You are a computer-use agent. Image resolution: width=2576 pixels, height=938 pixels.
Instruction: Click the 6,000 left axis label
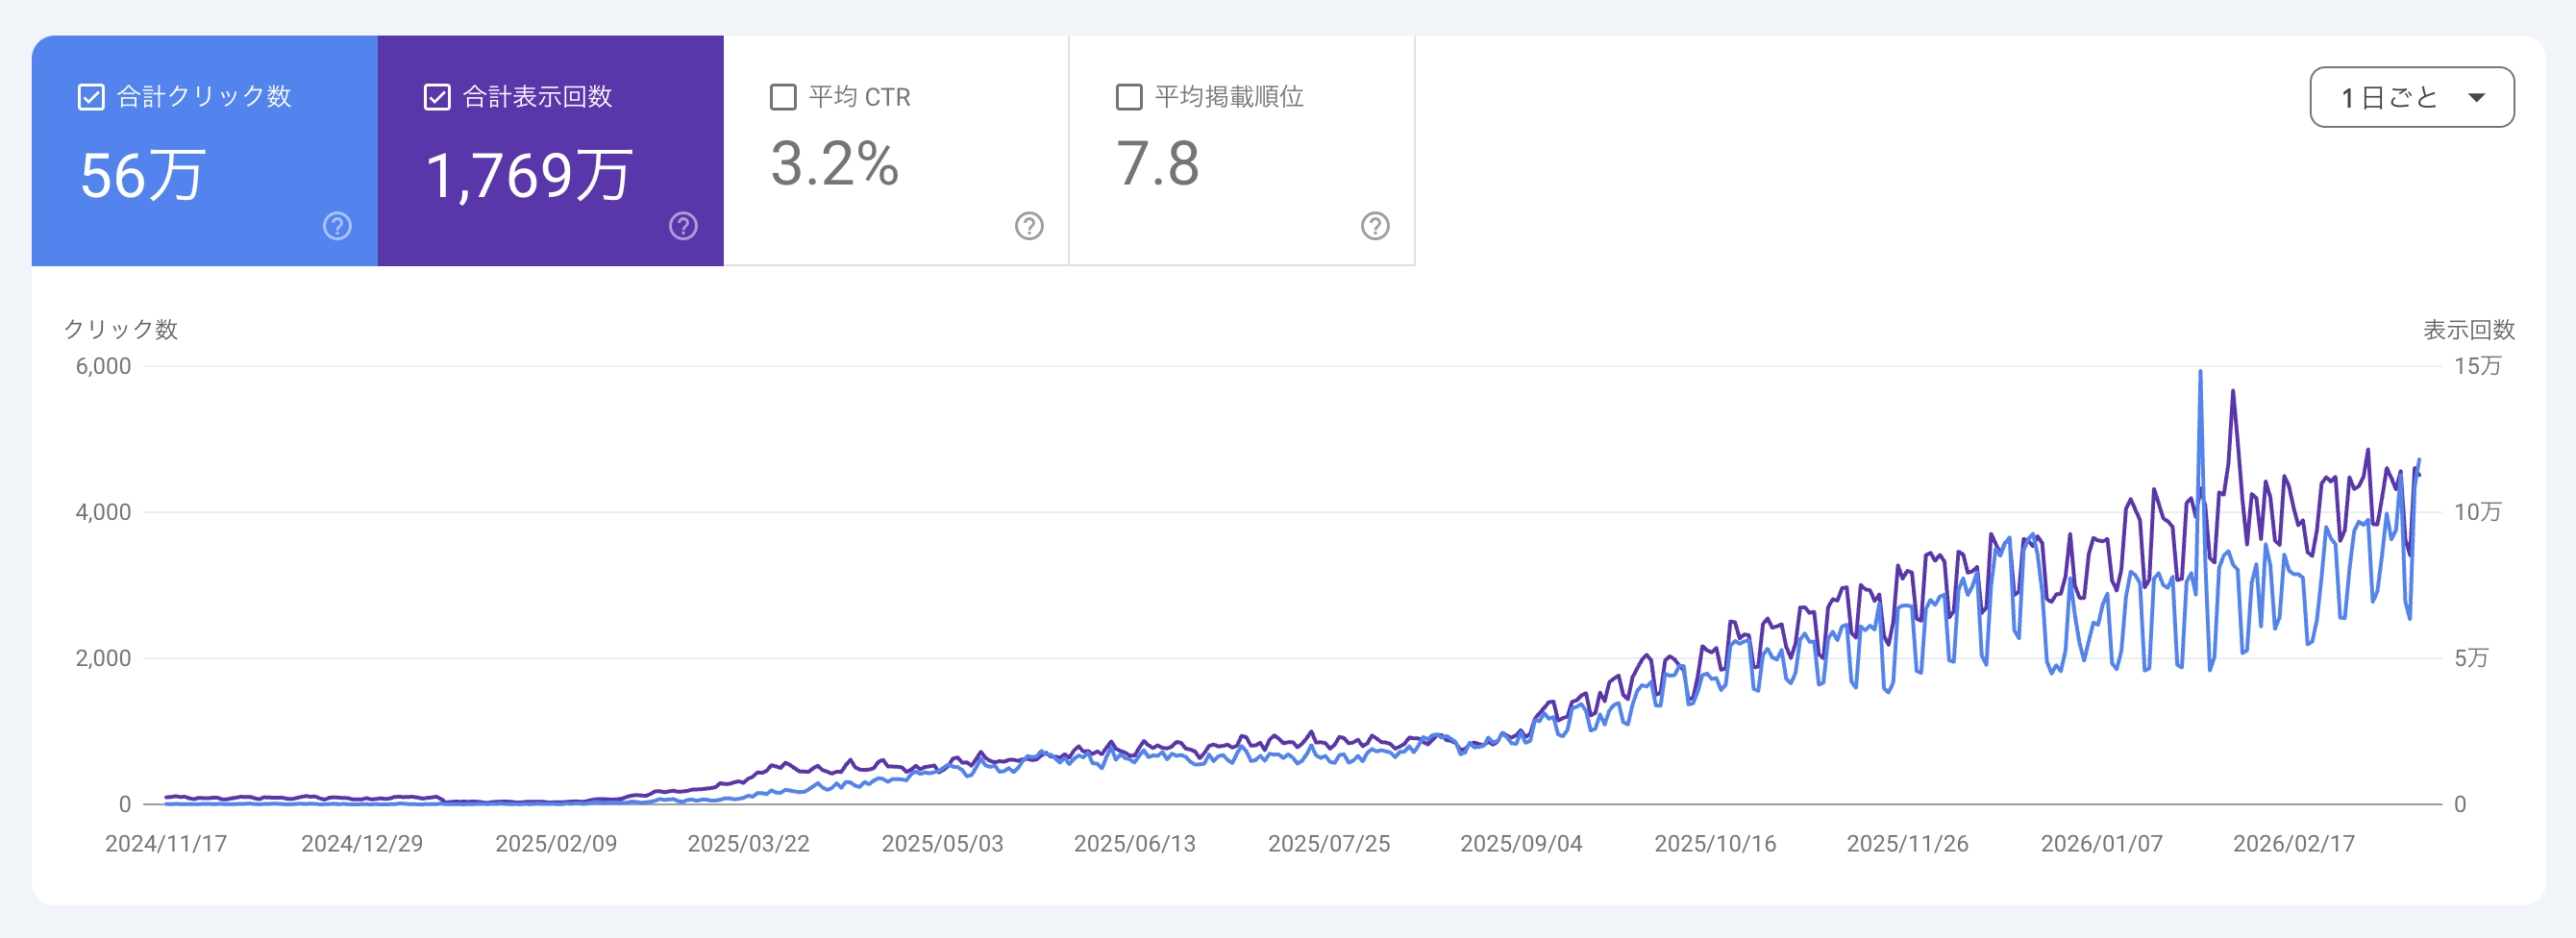click(103, 366)
